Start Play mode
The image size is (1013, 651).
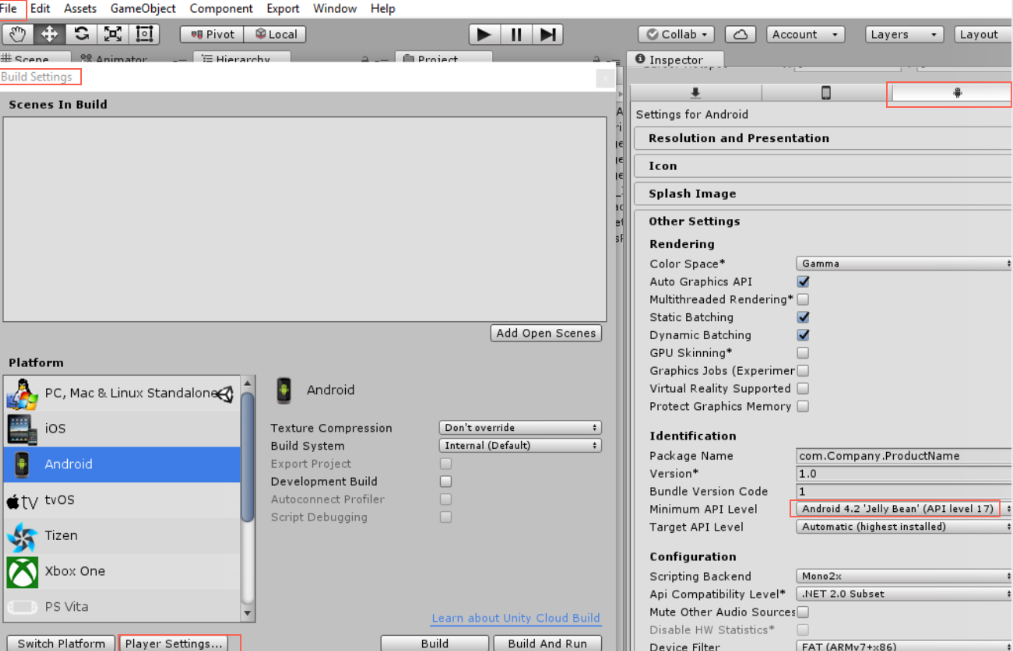tap(483, 34)
